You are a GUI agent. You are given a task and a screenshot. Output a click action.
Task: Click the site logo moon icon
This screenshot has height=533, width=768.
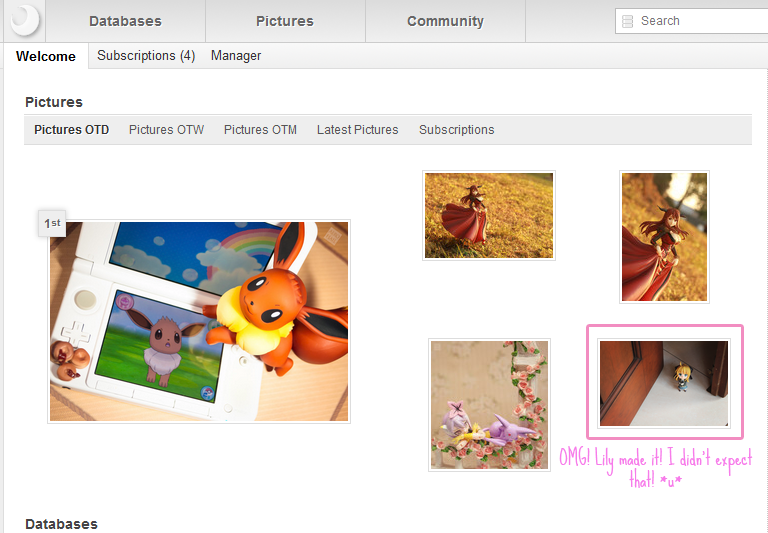click(24, 21)
